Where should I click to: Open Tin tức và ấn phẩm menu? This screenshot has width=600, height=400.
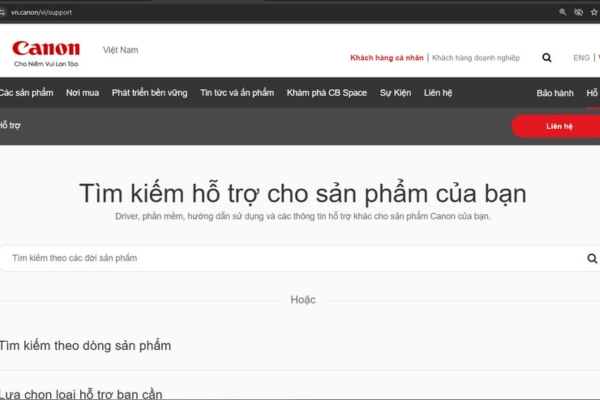click(237, 93)
